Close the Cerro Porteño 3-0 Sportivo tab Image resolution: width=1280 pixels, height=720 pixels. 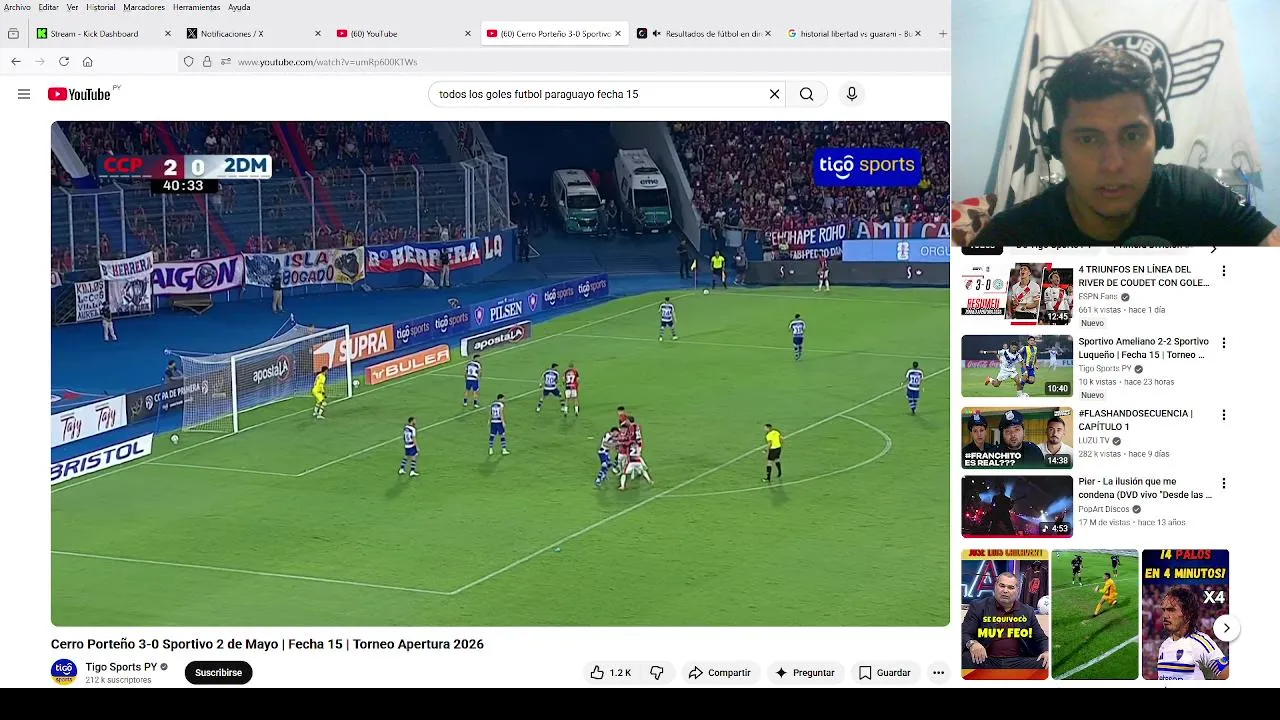click(618, 34)
